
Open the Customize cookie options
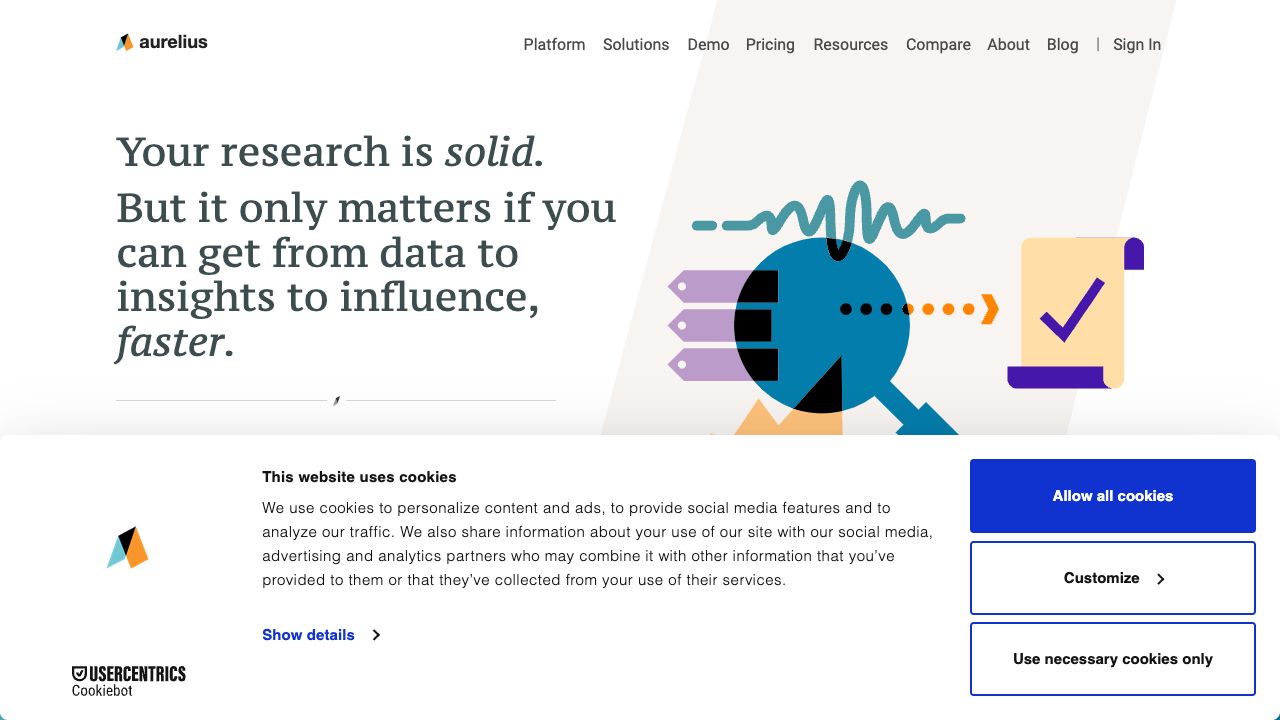pos(1112,578)
